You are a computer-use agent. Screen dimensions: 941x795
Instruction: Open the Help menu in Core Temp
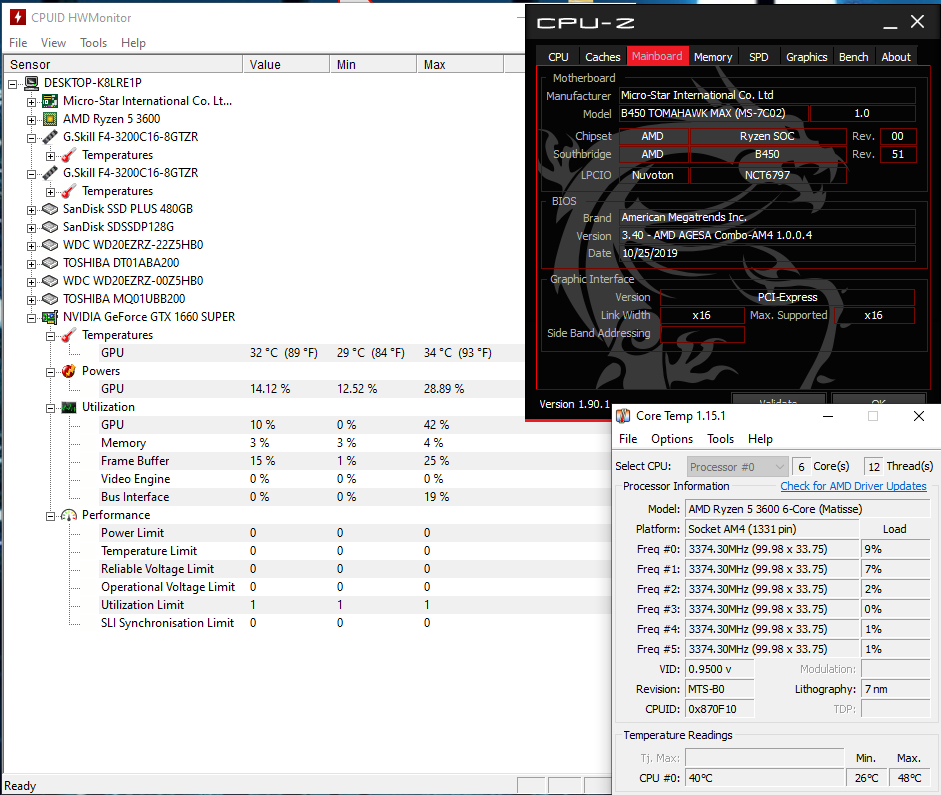point(760,439)
